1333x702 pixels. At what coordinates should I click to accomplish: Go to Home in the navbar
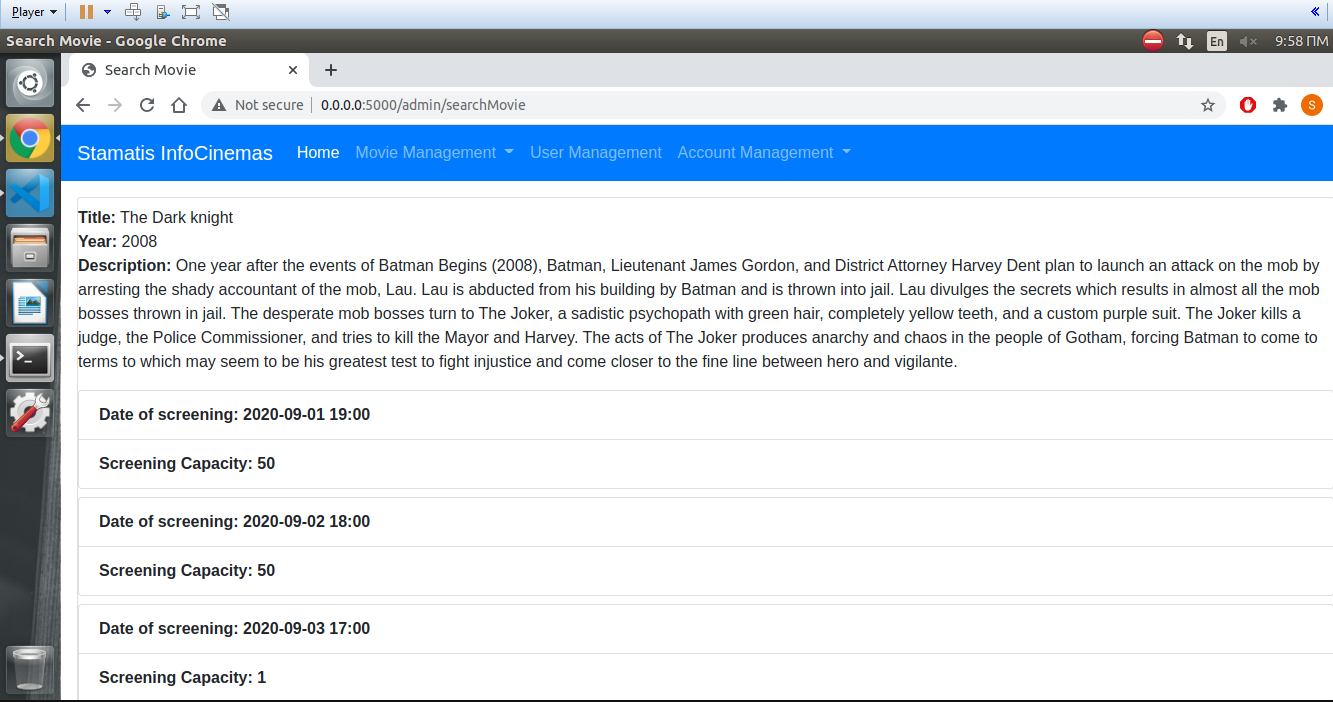318,153
